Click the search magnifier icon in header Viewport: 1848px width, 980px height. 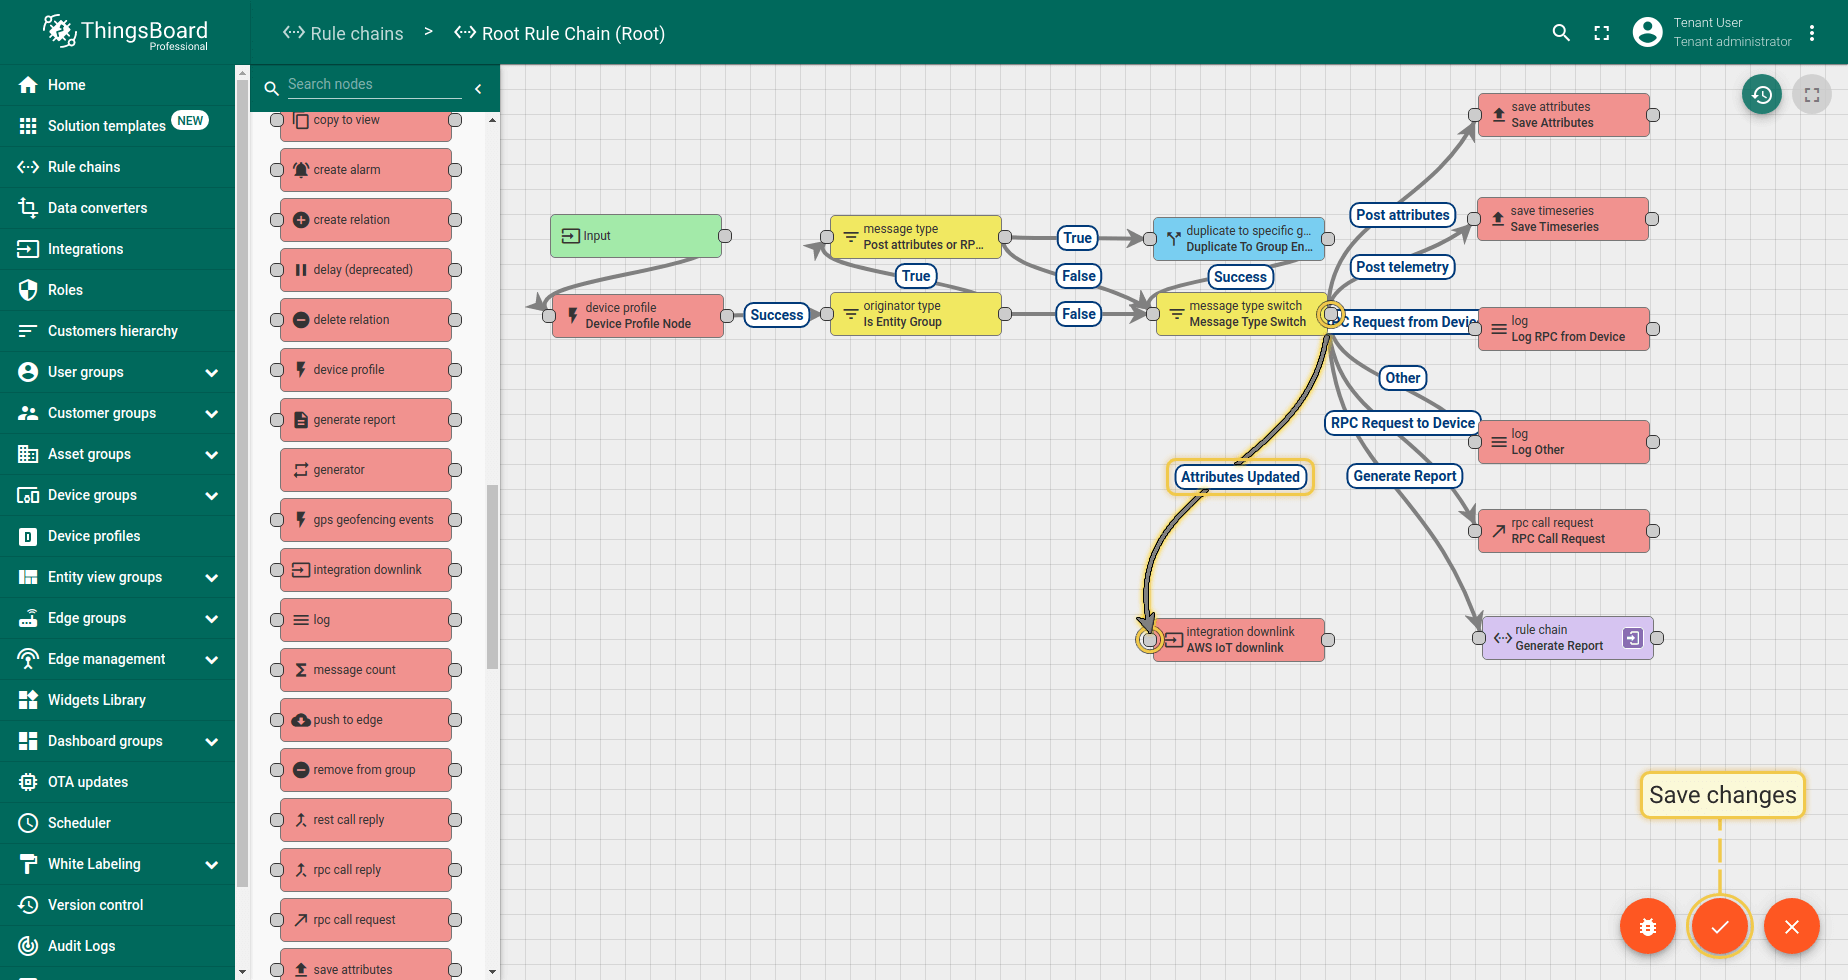pyautogui.click(x=1560, y=33)
